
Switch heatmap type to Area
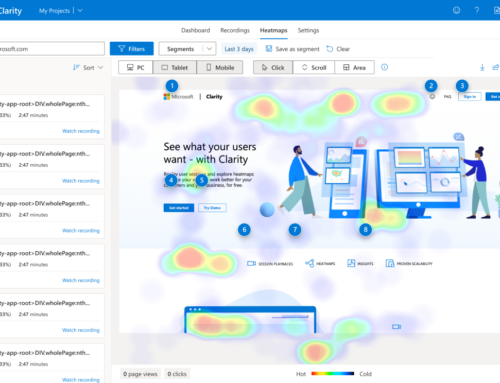click(x=354, y=67)
